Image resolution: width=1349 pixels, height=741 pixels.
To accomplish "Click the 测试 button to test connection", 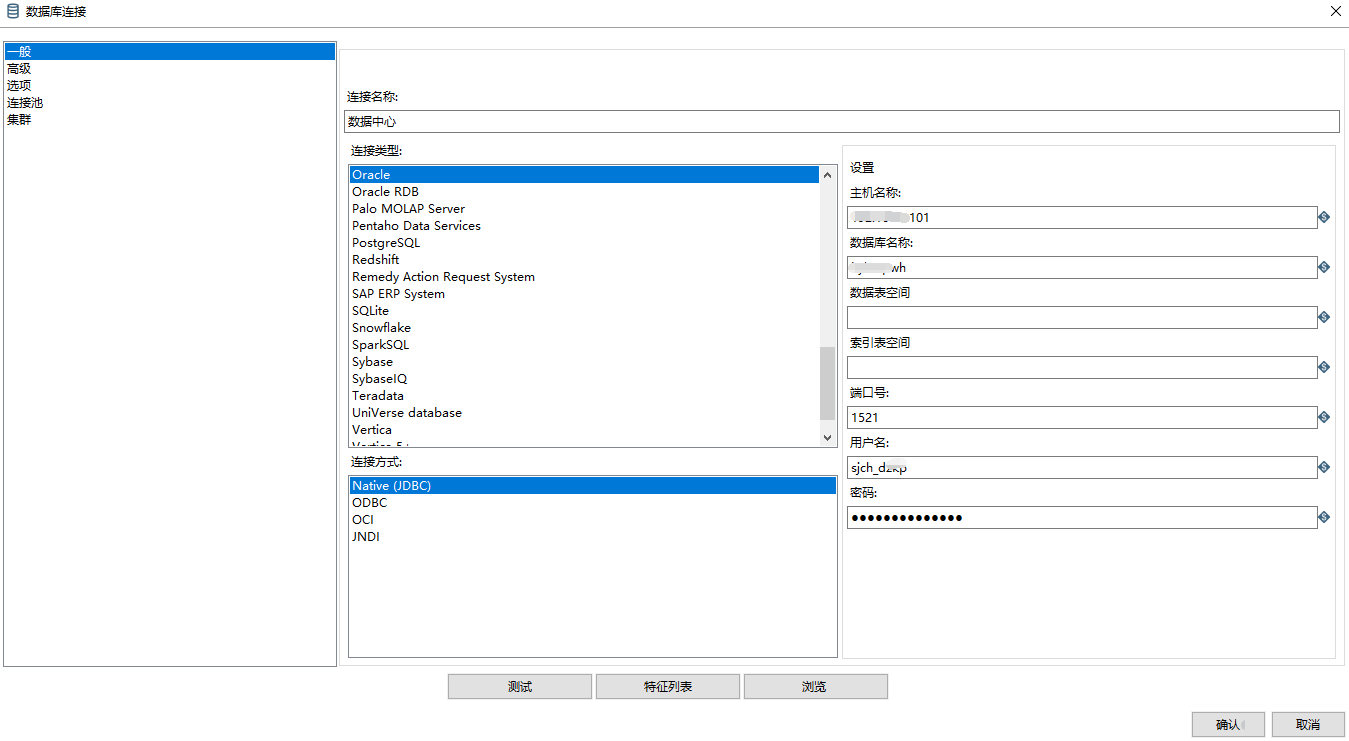I will pyautogui.click(x=519, y=686).
